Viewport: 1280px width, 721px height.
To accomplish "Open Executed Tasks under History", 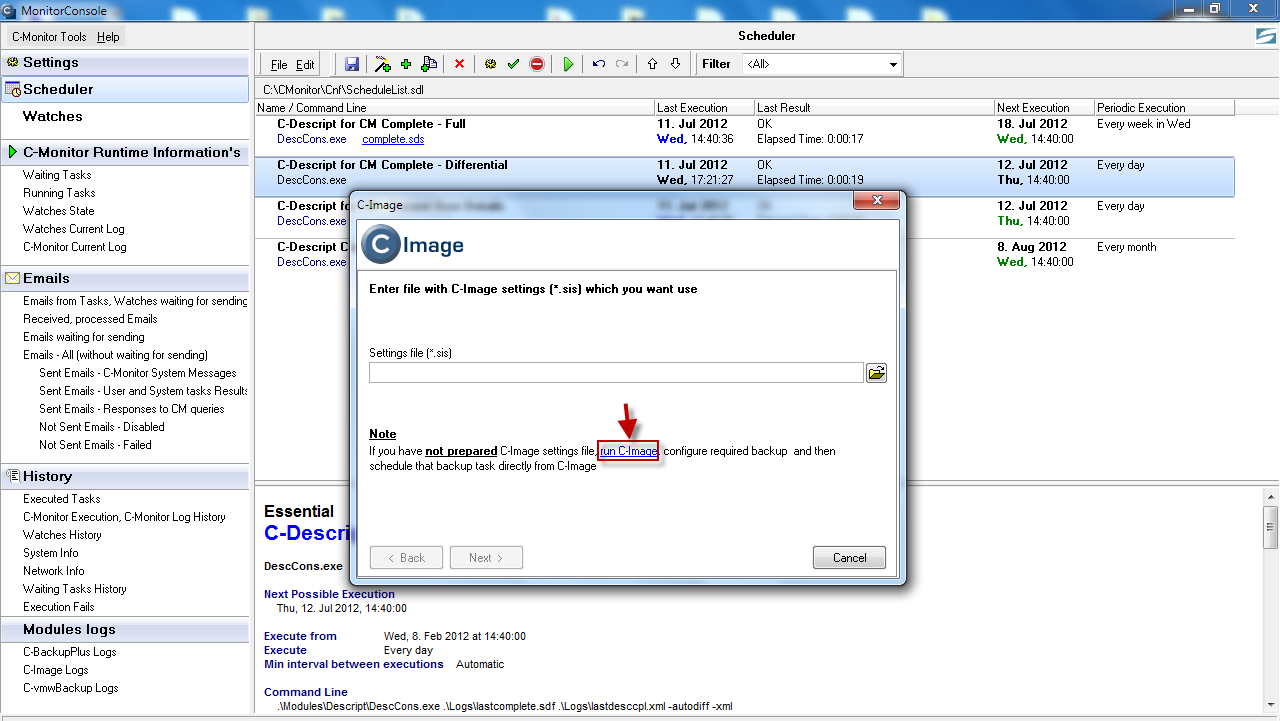I will [x=62, y=499].
